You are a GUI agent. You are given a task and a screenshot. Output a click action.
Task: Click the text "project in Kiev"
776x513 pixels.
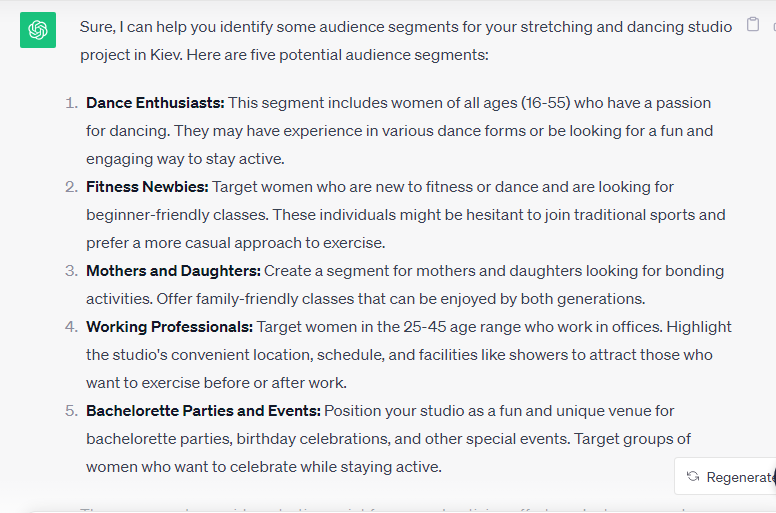coord(131,55)
